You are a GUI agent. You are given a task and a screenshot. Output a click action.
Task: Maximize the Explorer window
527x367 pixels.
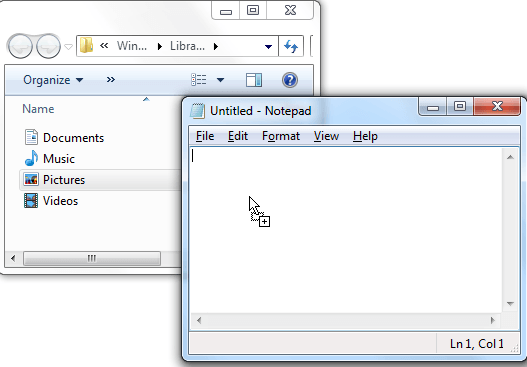pyautogui.click(x=253, y=10)
